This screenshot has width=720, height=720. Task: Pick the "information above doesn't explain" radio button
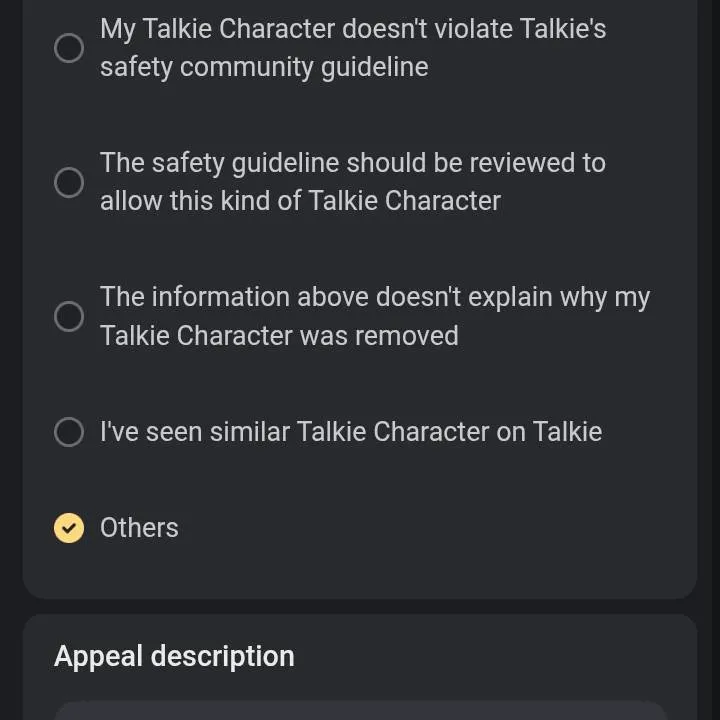click(69, 316)
